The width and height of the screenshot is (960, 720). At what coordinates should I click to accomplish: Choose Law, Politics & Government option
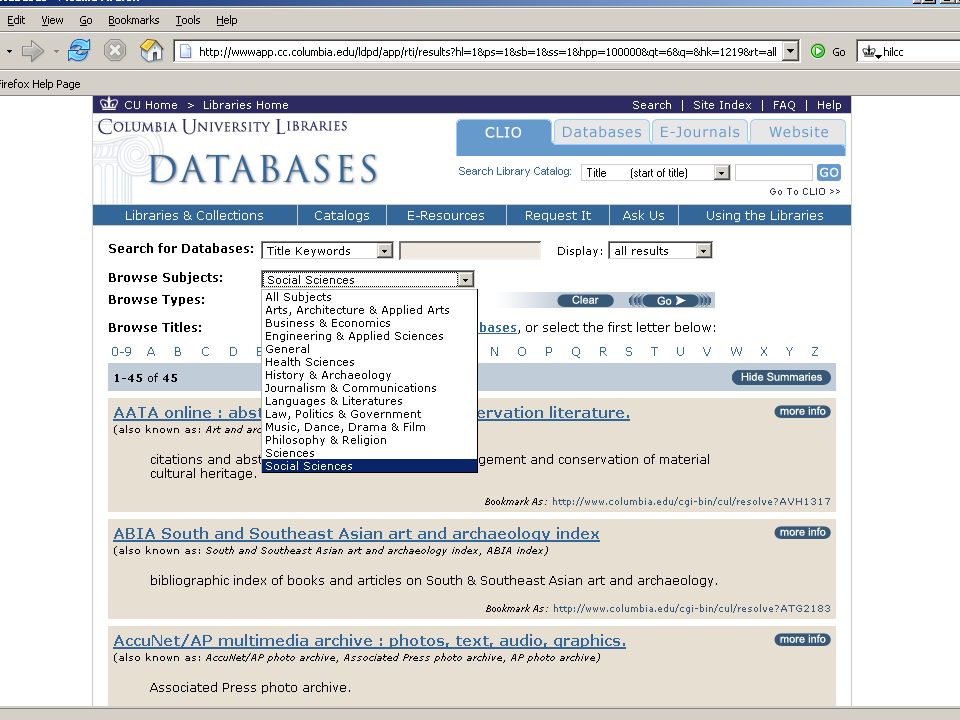(x=369, y=414)
